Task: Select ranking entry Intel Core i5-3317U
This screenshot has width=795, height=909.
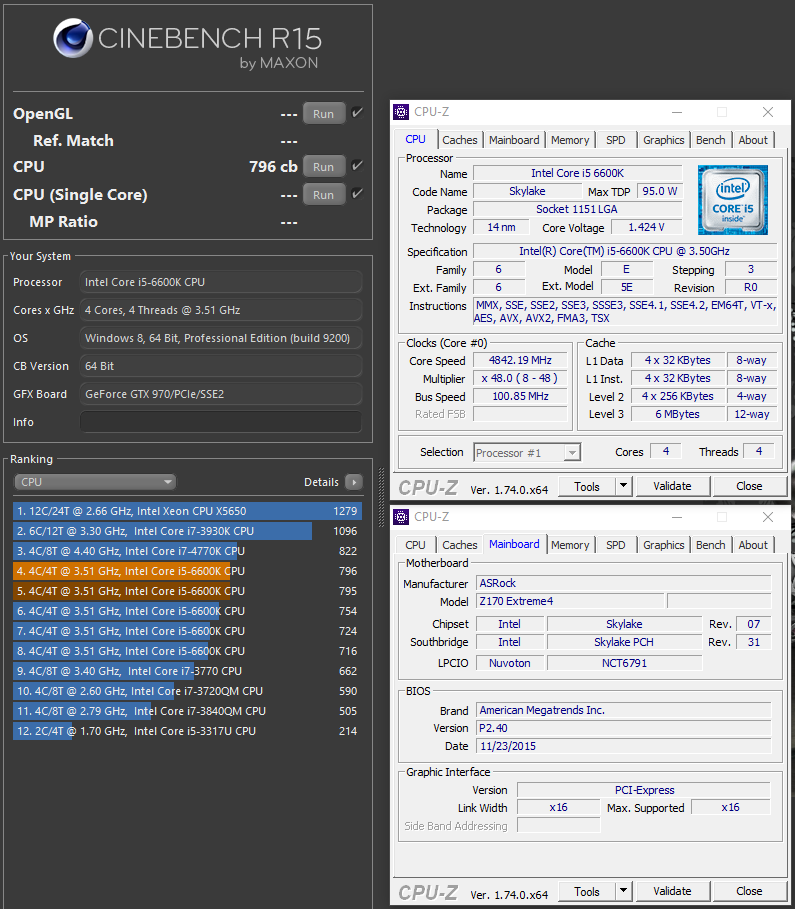Action: (x=187, y=731)
